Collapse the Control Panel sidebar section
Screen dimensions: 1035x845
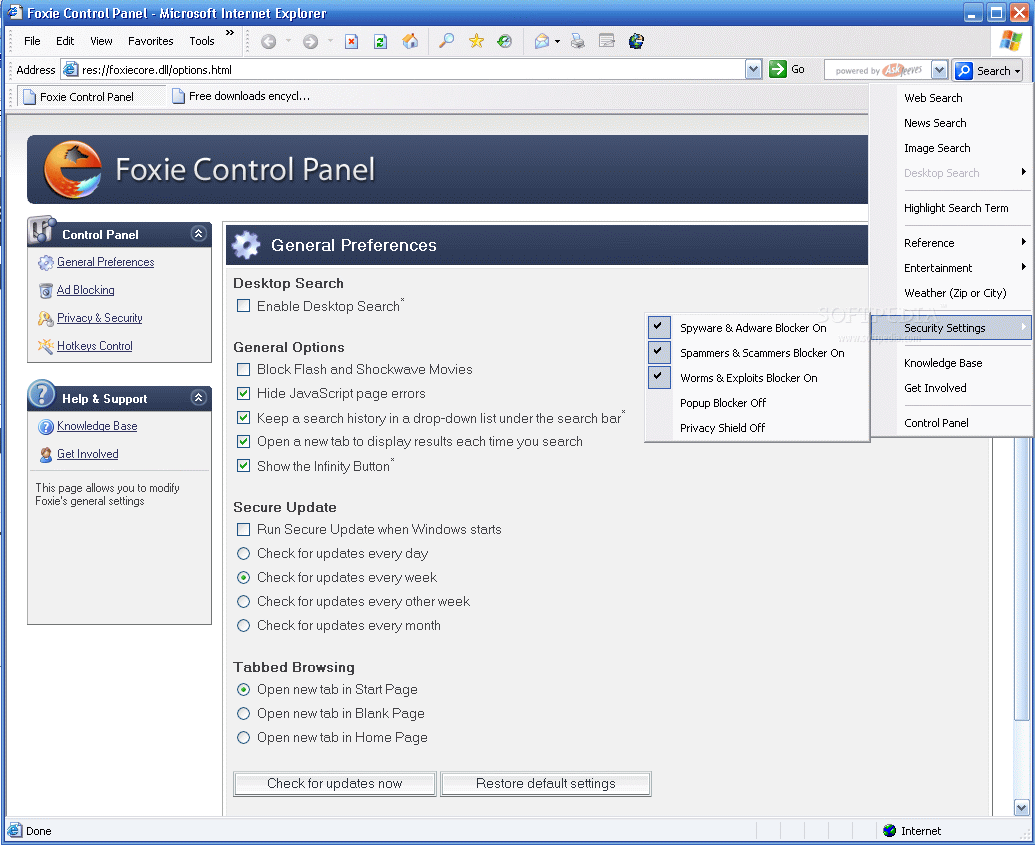tap(198, 234)
